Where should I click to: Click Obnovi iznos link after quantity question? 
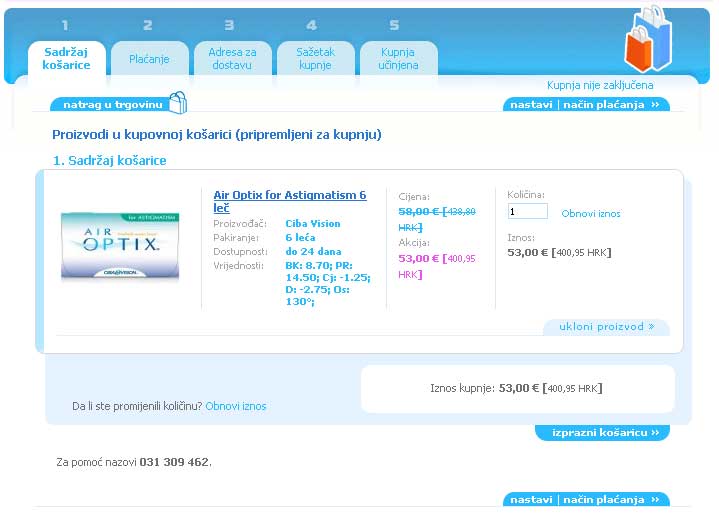point(236,406)
